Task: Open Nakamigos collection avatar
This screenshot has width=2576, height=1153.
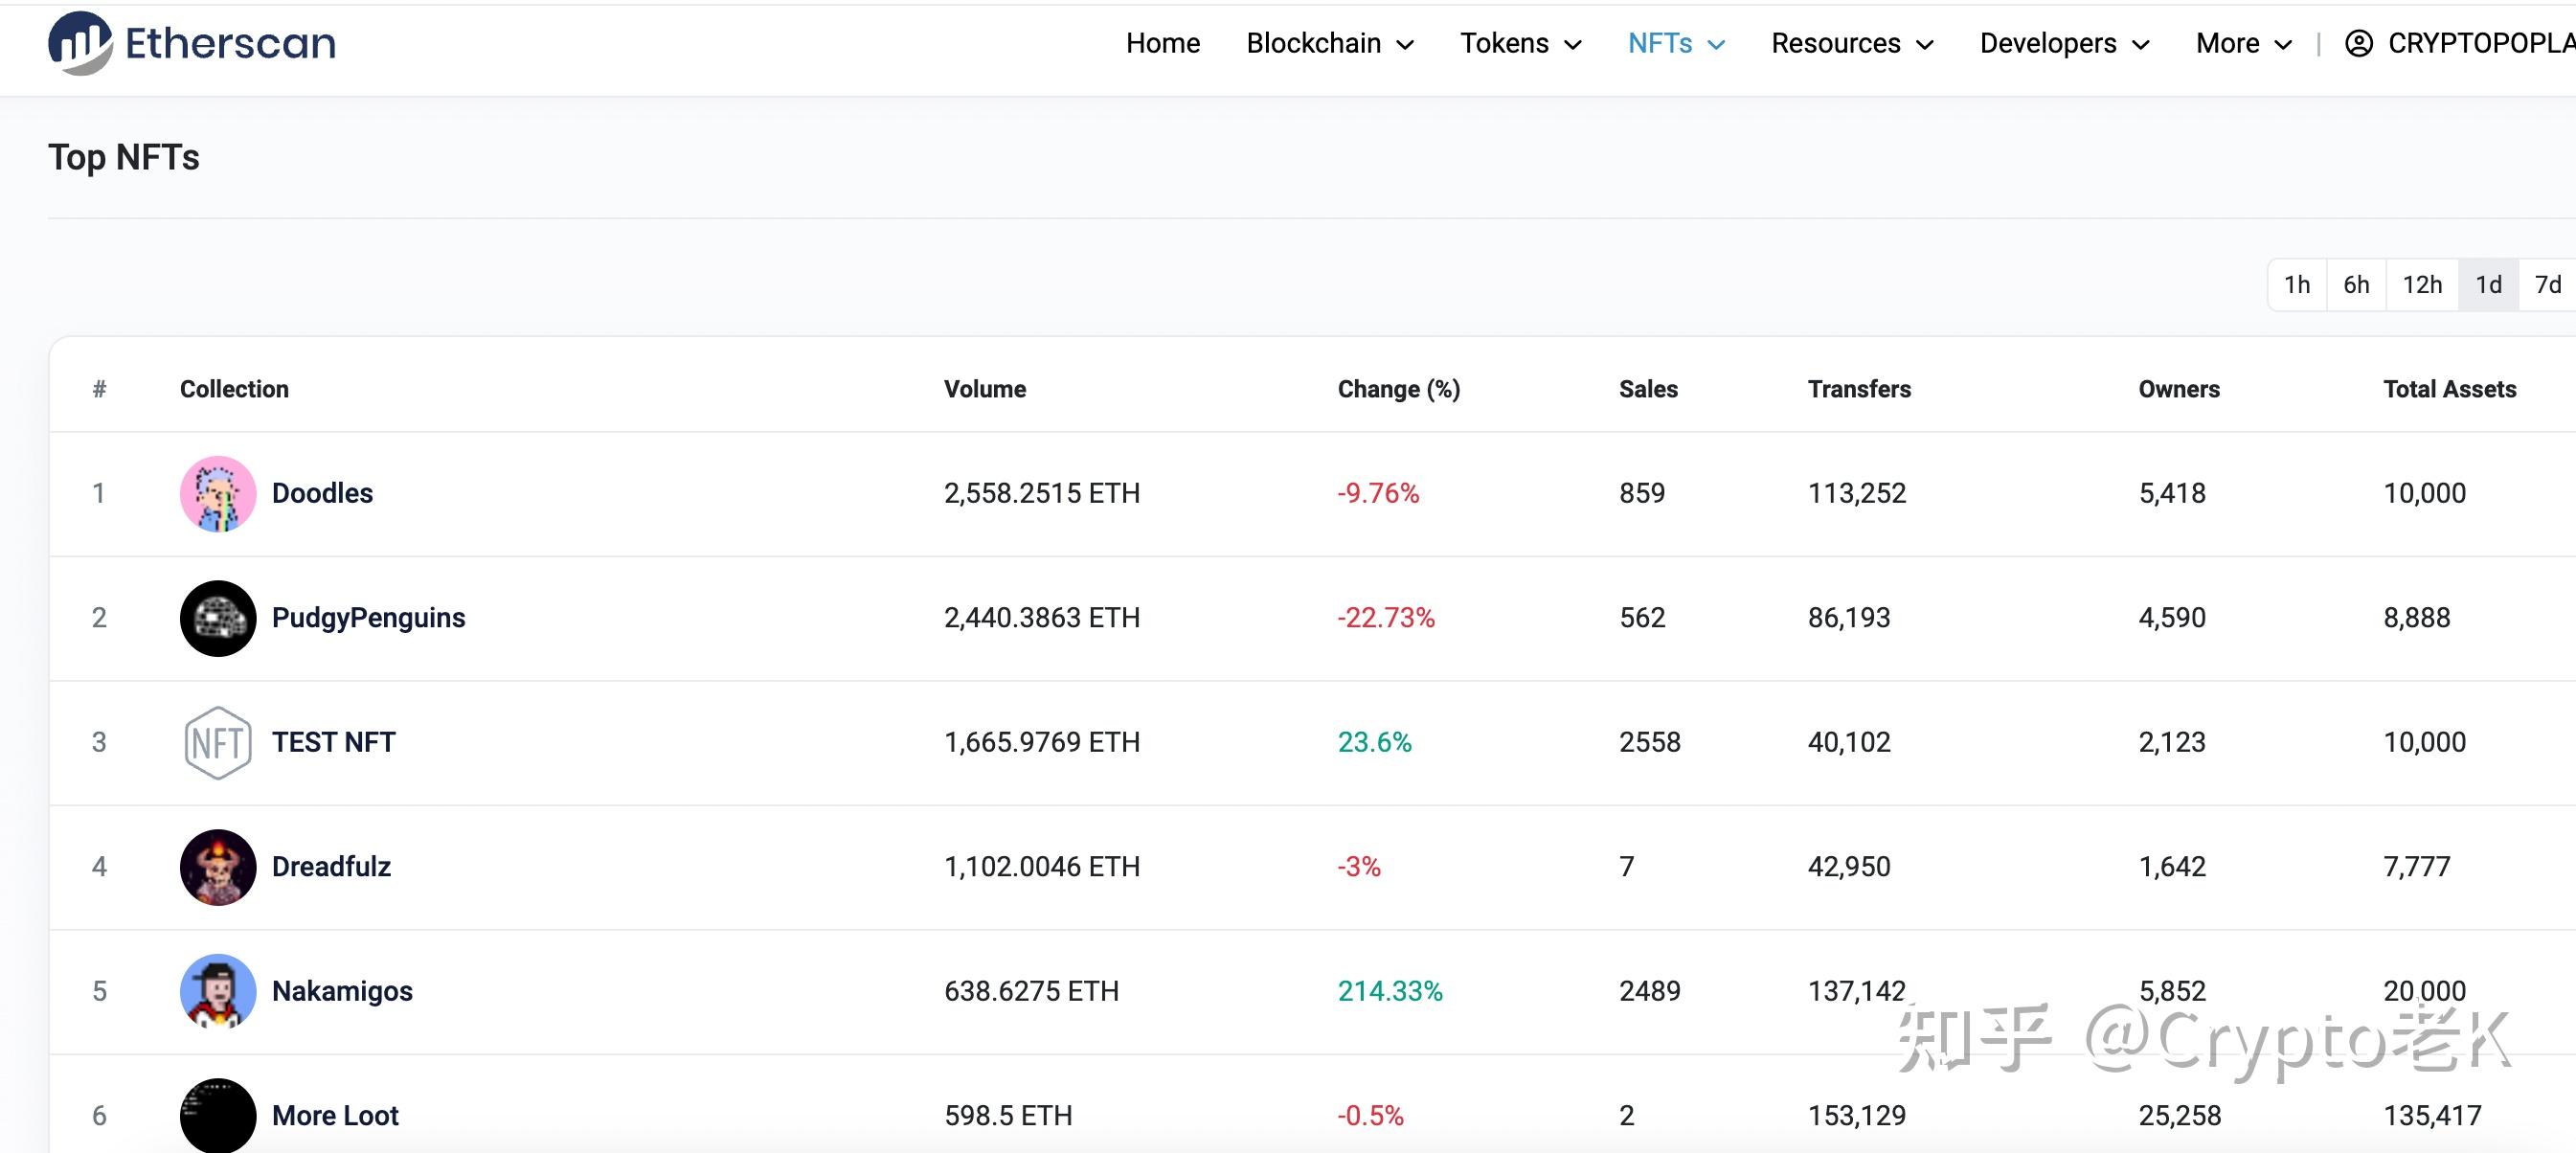Action: click(x=218, y=991)
